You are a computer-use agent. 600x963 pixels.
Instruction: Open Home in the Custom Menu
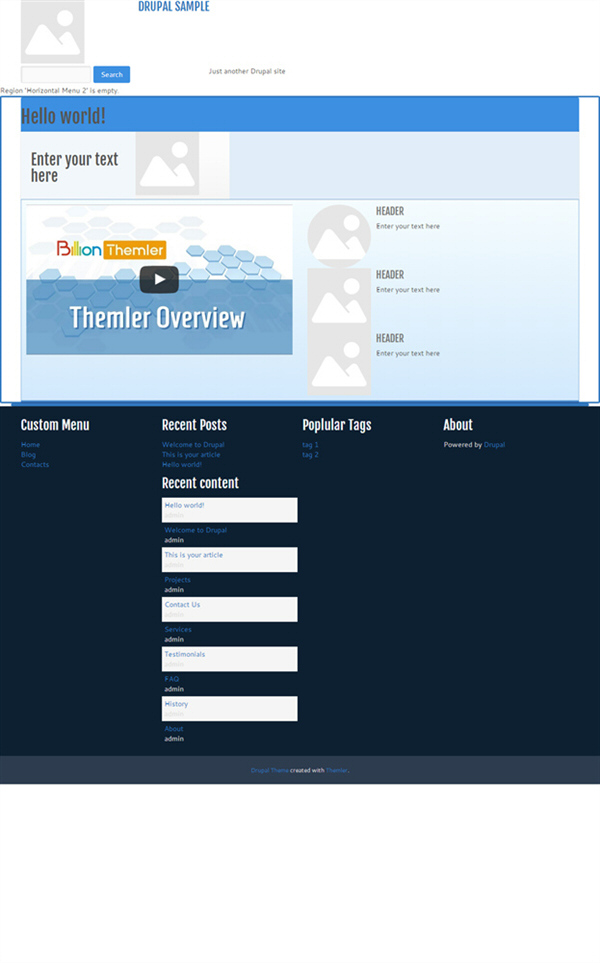tap(30, 445)
